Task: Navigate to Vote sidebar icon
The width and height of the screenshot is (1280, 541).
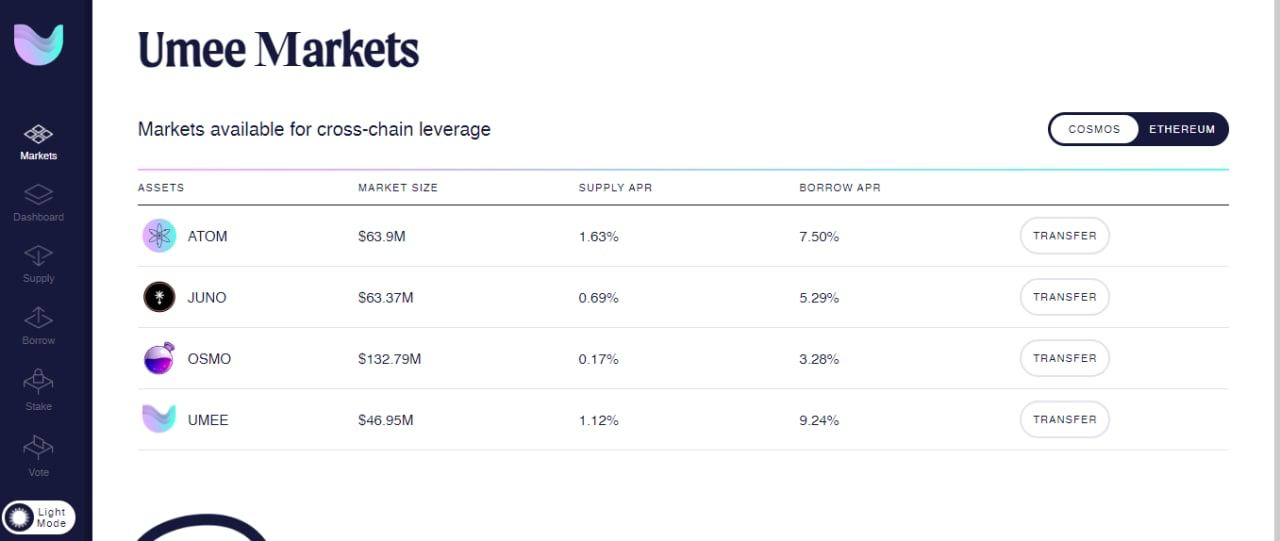Action: coord(38,445)
